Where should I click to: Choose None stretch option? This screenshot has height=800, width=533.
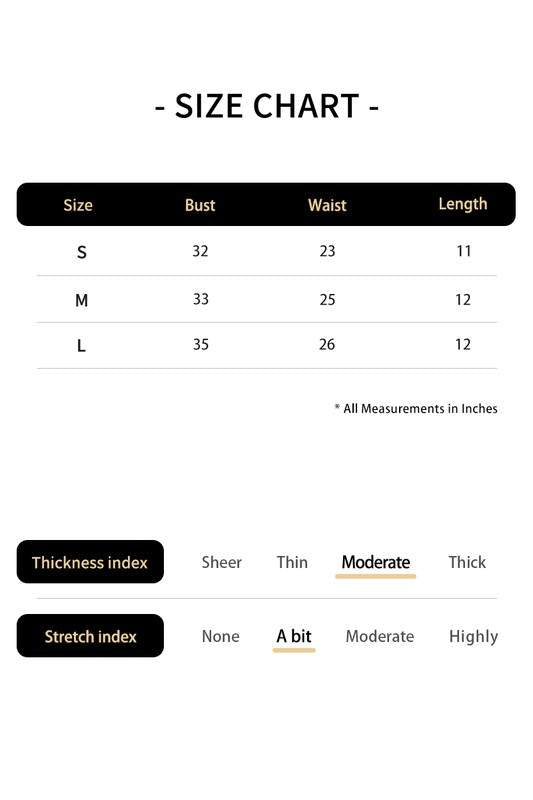220,636
